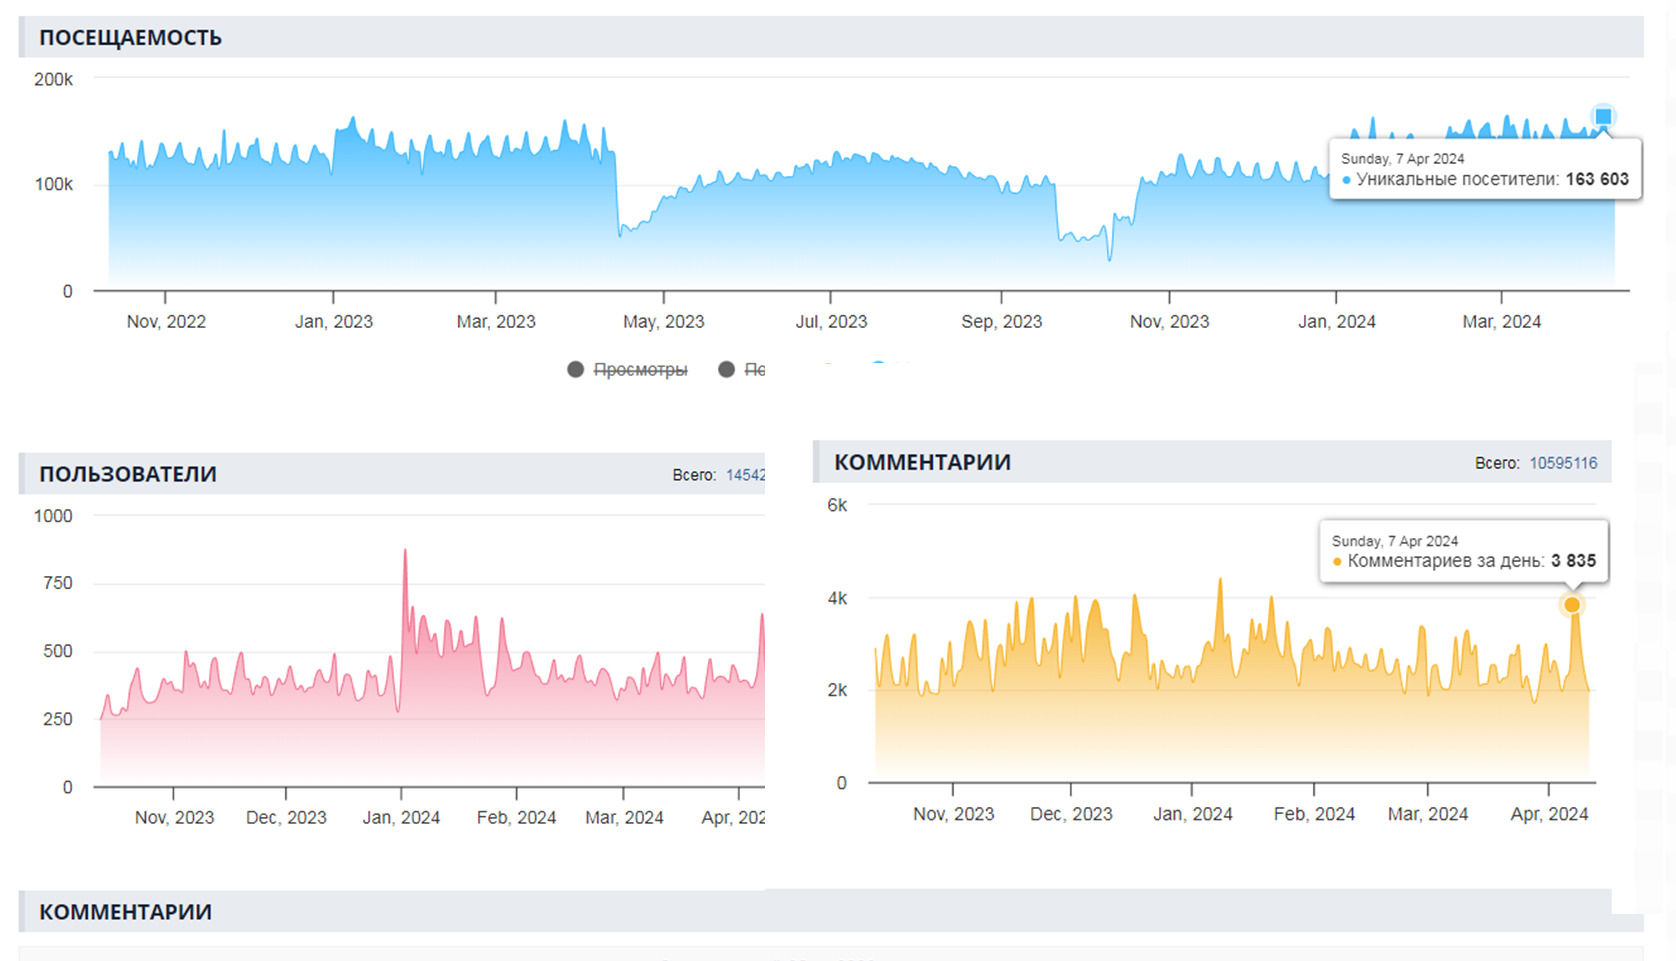Click the yellow Комментарии chart header

click(922, 462)
